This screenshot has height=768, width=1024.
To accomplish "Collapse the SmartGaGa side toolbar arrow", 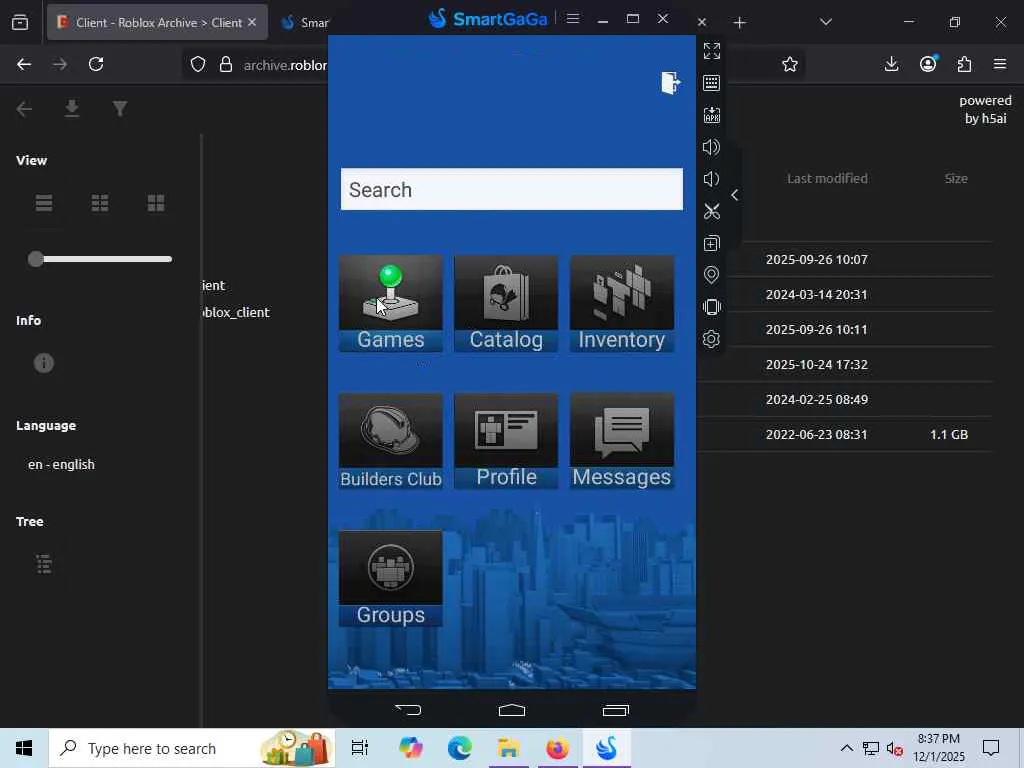I will [x=735, y=195].
